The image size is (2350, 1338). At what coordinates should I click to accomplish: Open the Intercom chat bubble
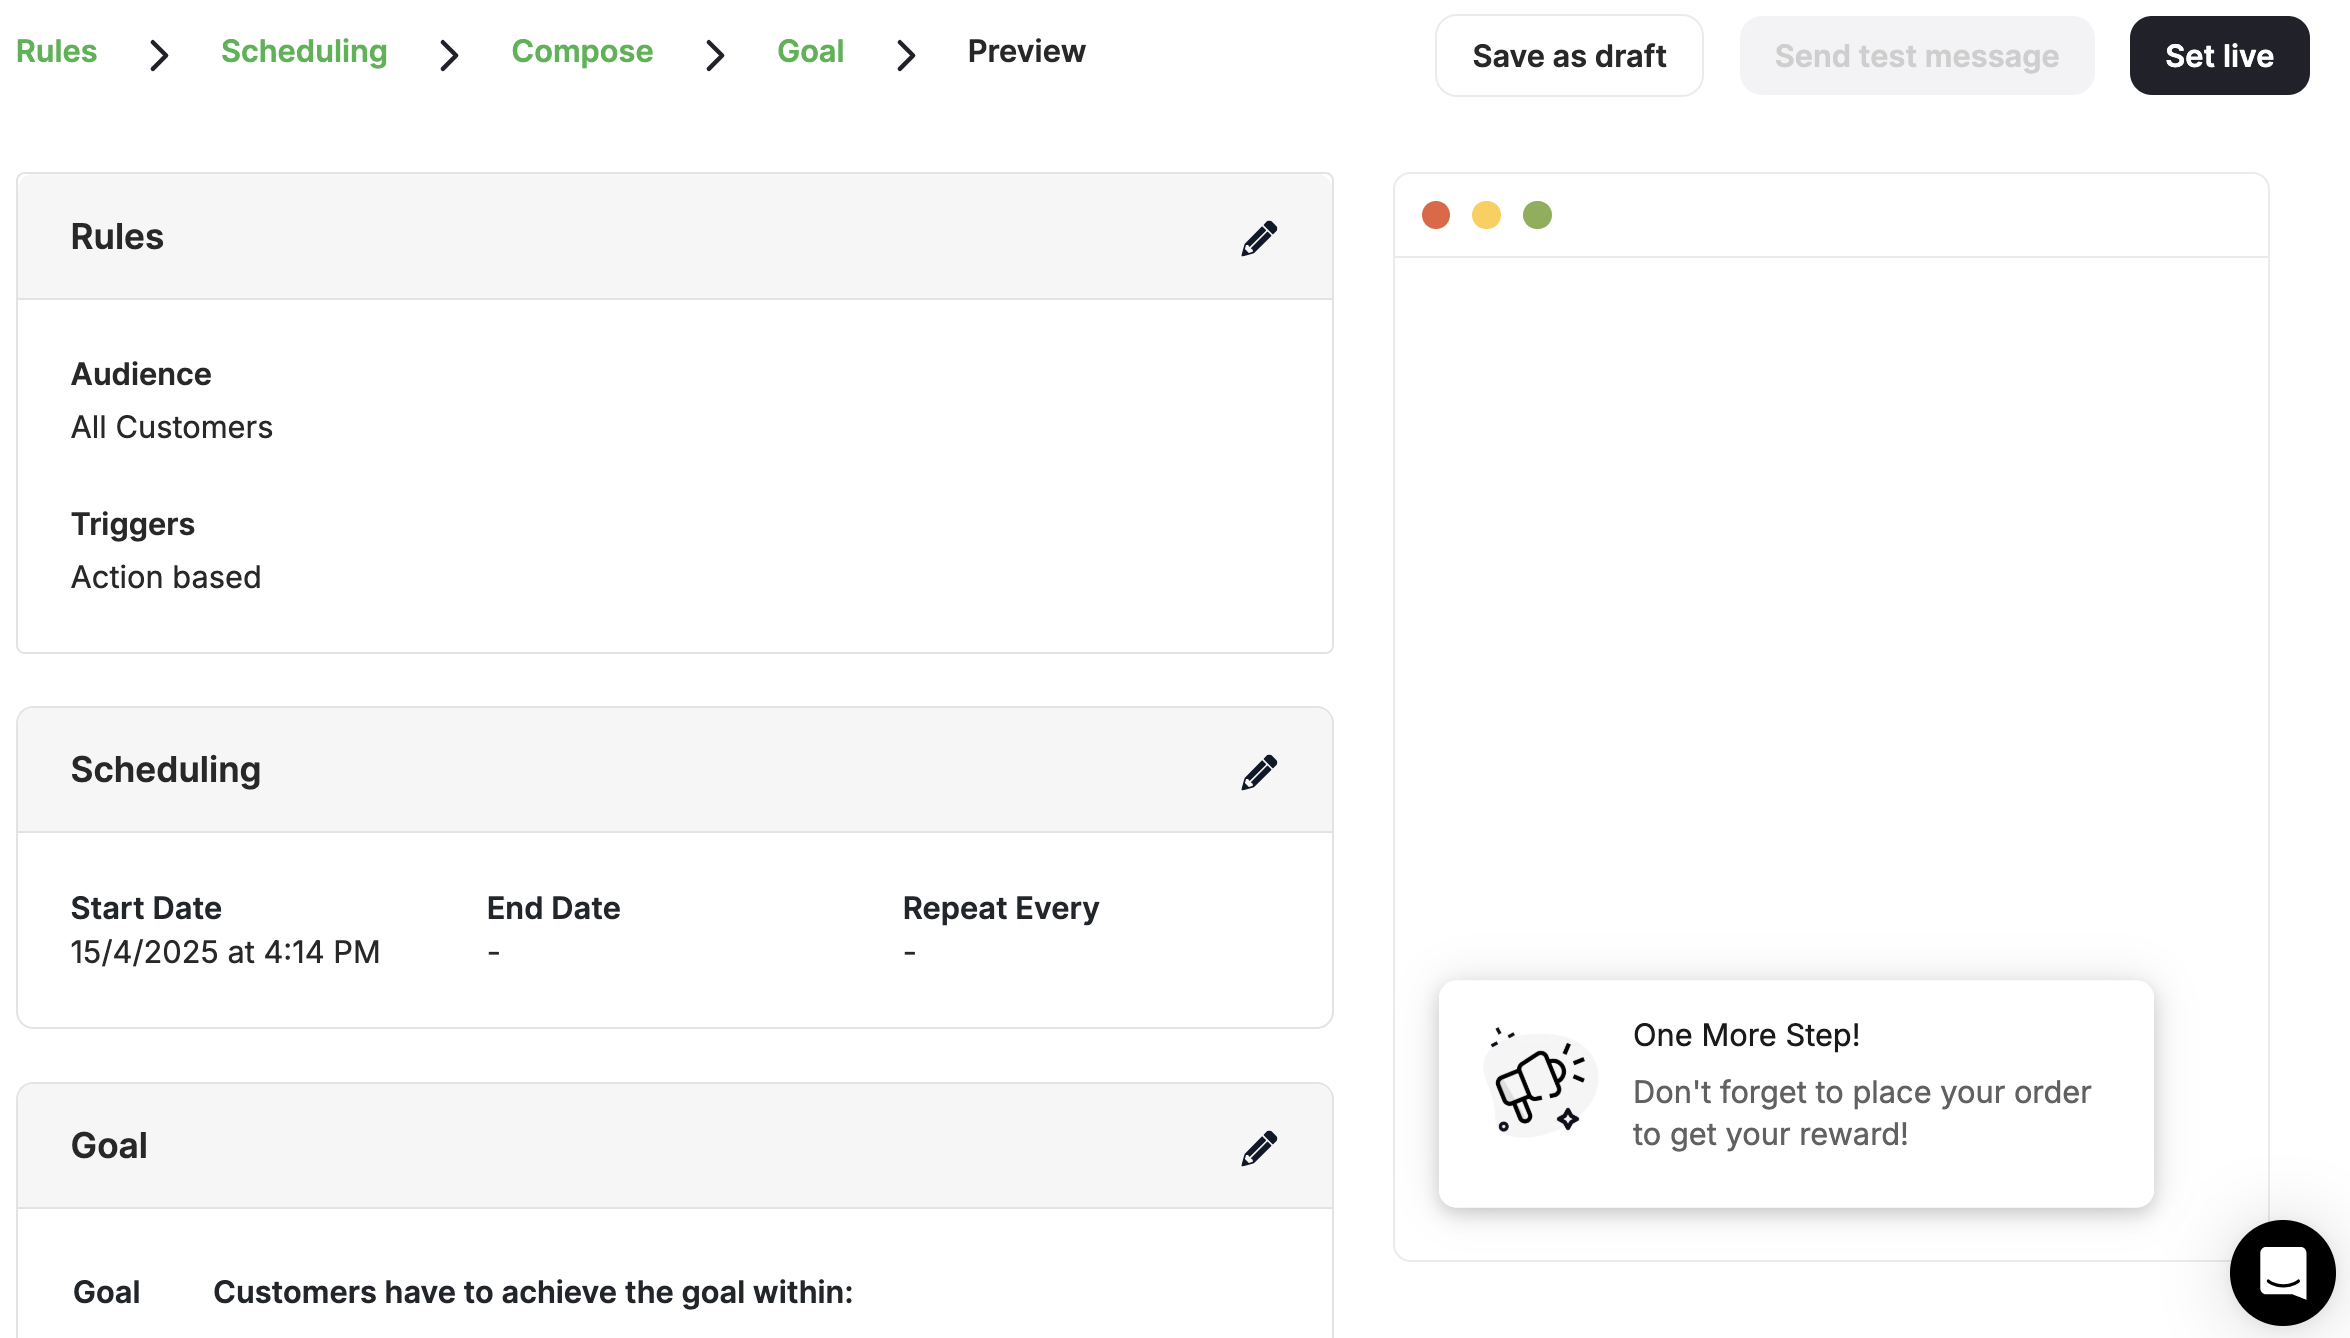[2281, 1272]
